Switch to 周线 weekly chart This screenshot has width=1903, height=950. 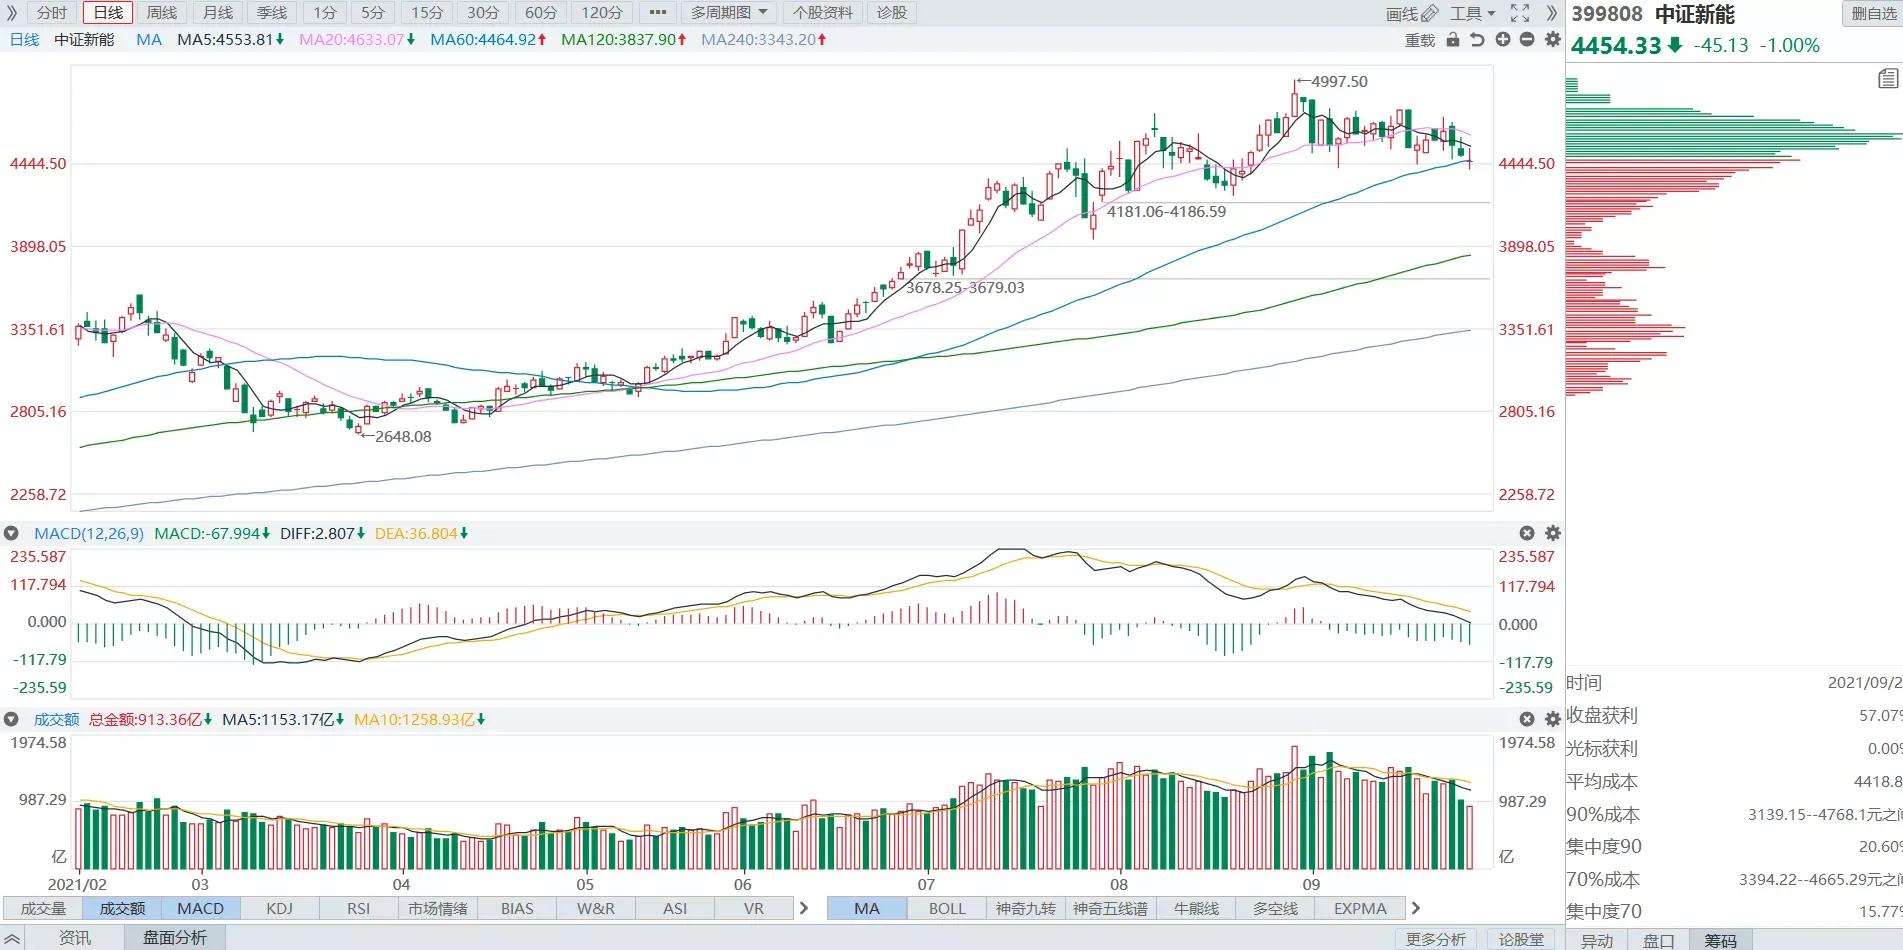click(161, 13)
